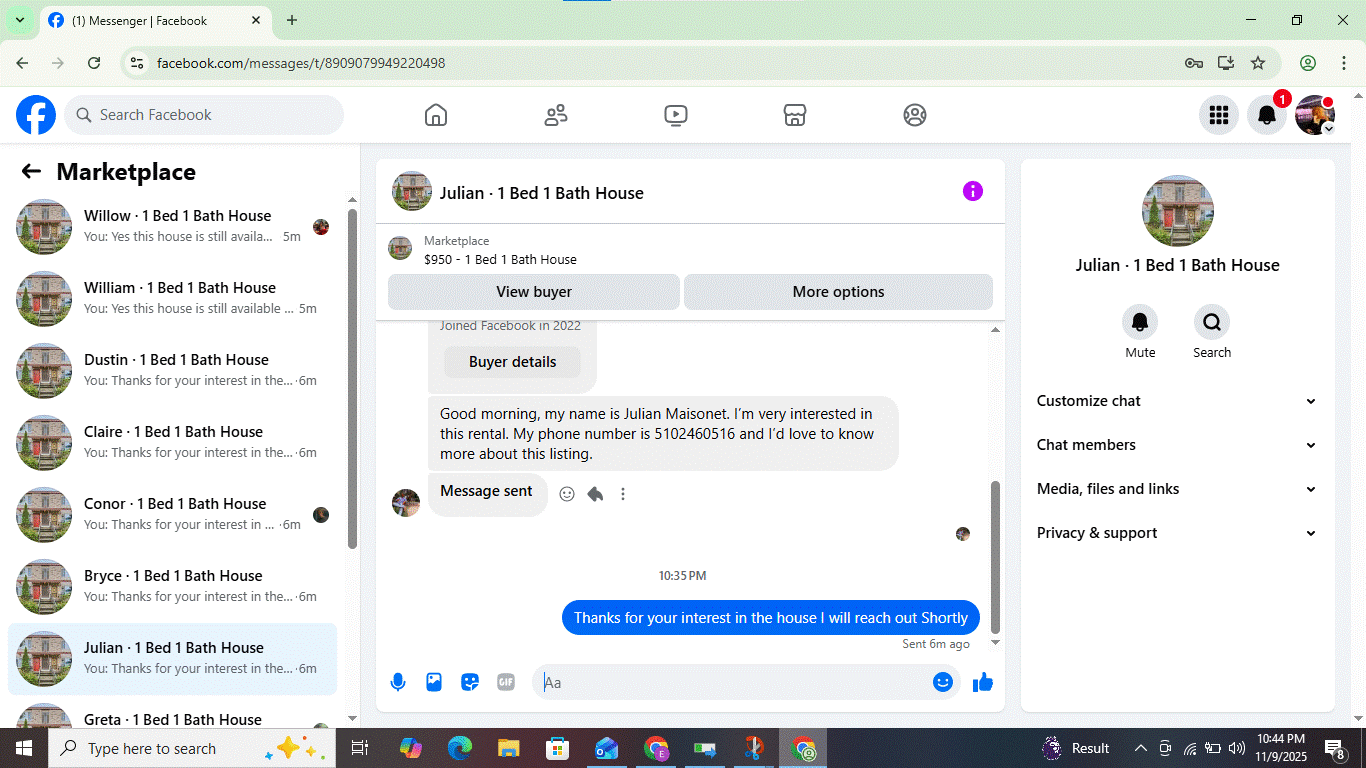Image resolution: width=1366 pixels, height=768 pixels.
Task: Open Bryce's 1 Bed 1 Bath House chat
Action: coord(173,586)
